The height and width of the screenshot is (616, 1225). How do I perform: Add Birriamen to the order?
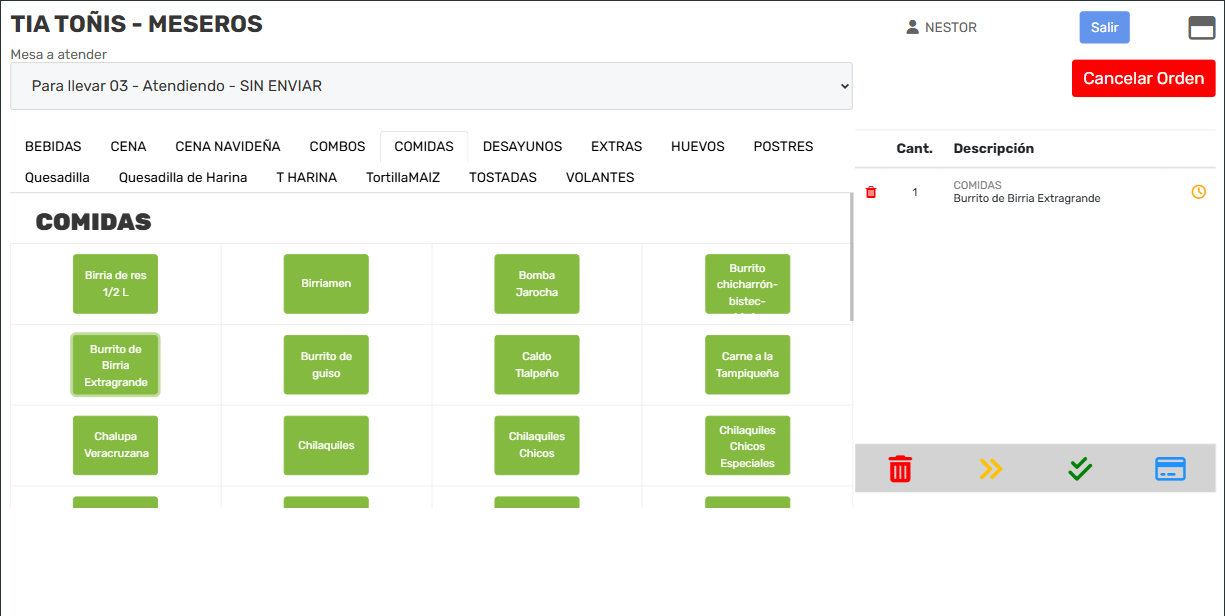326,284
